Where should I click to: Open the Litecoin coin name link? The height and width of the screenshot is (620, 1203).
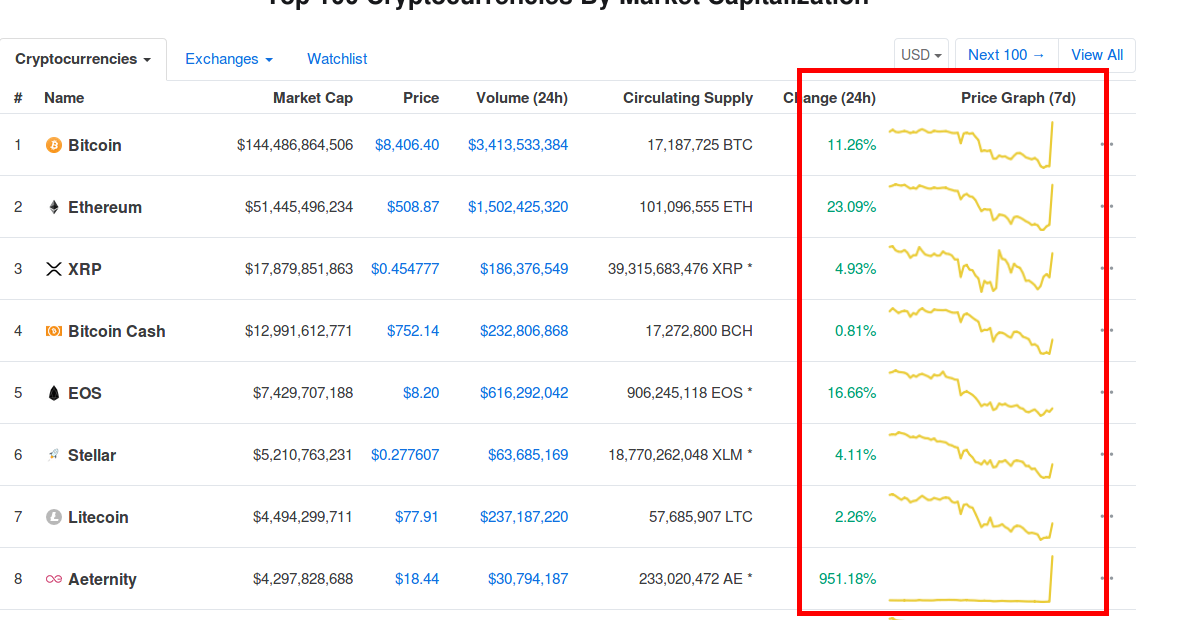(98, 517)
